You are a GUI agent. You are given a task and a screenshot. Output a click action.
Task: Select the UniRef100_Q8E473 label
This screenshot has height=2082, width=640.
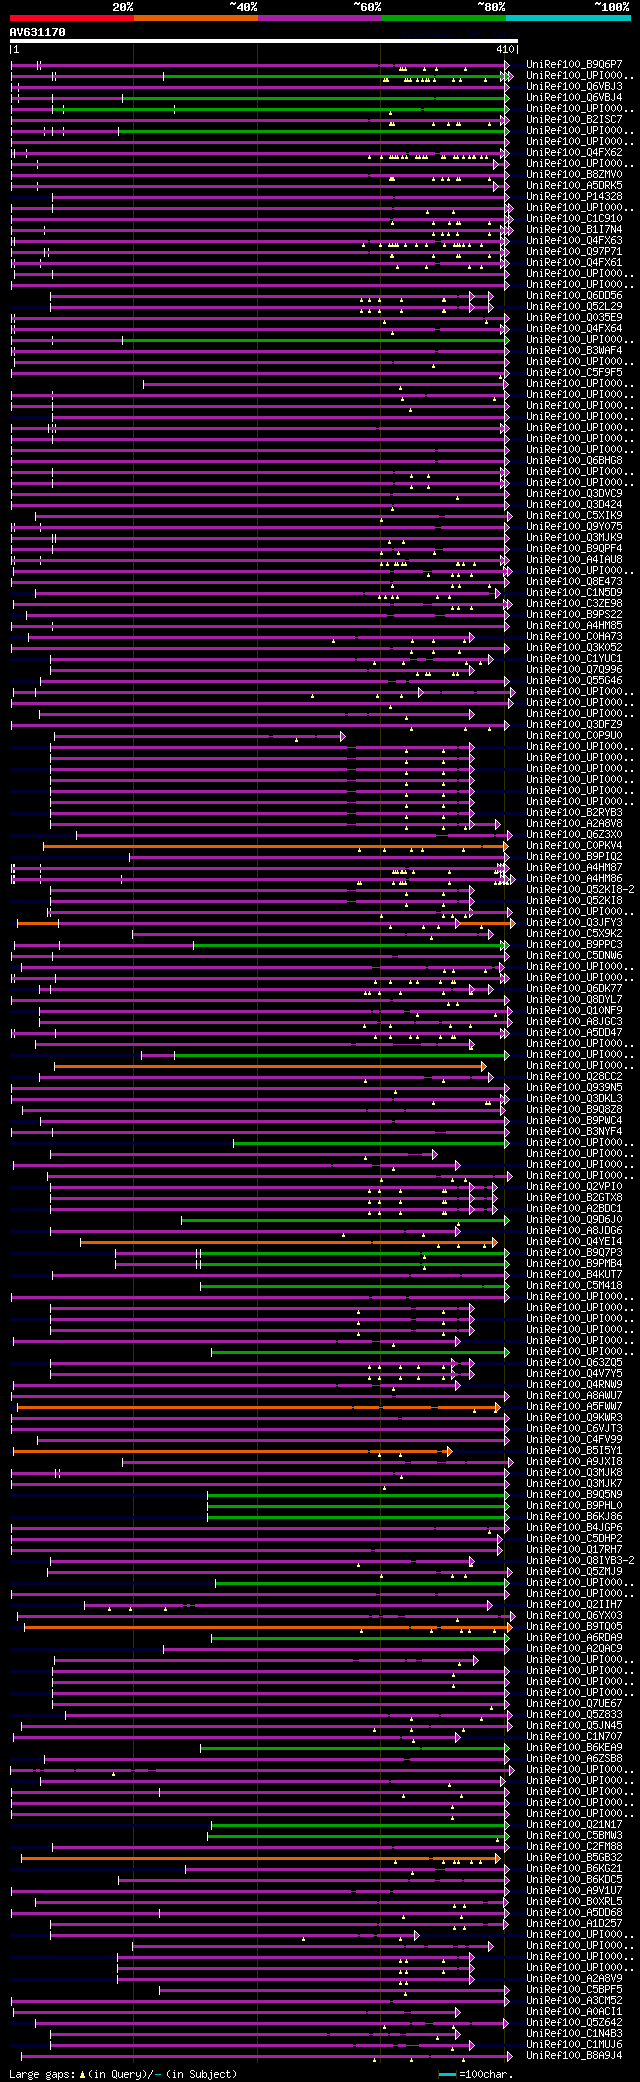tap(574, 581)
